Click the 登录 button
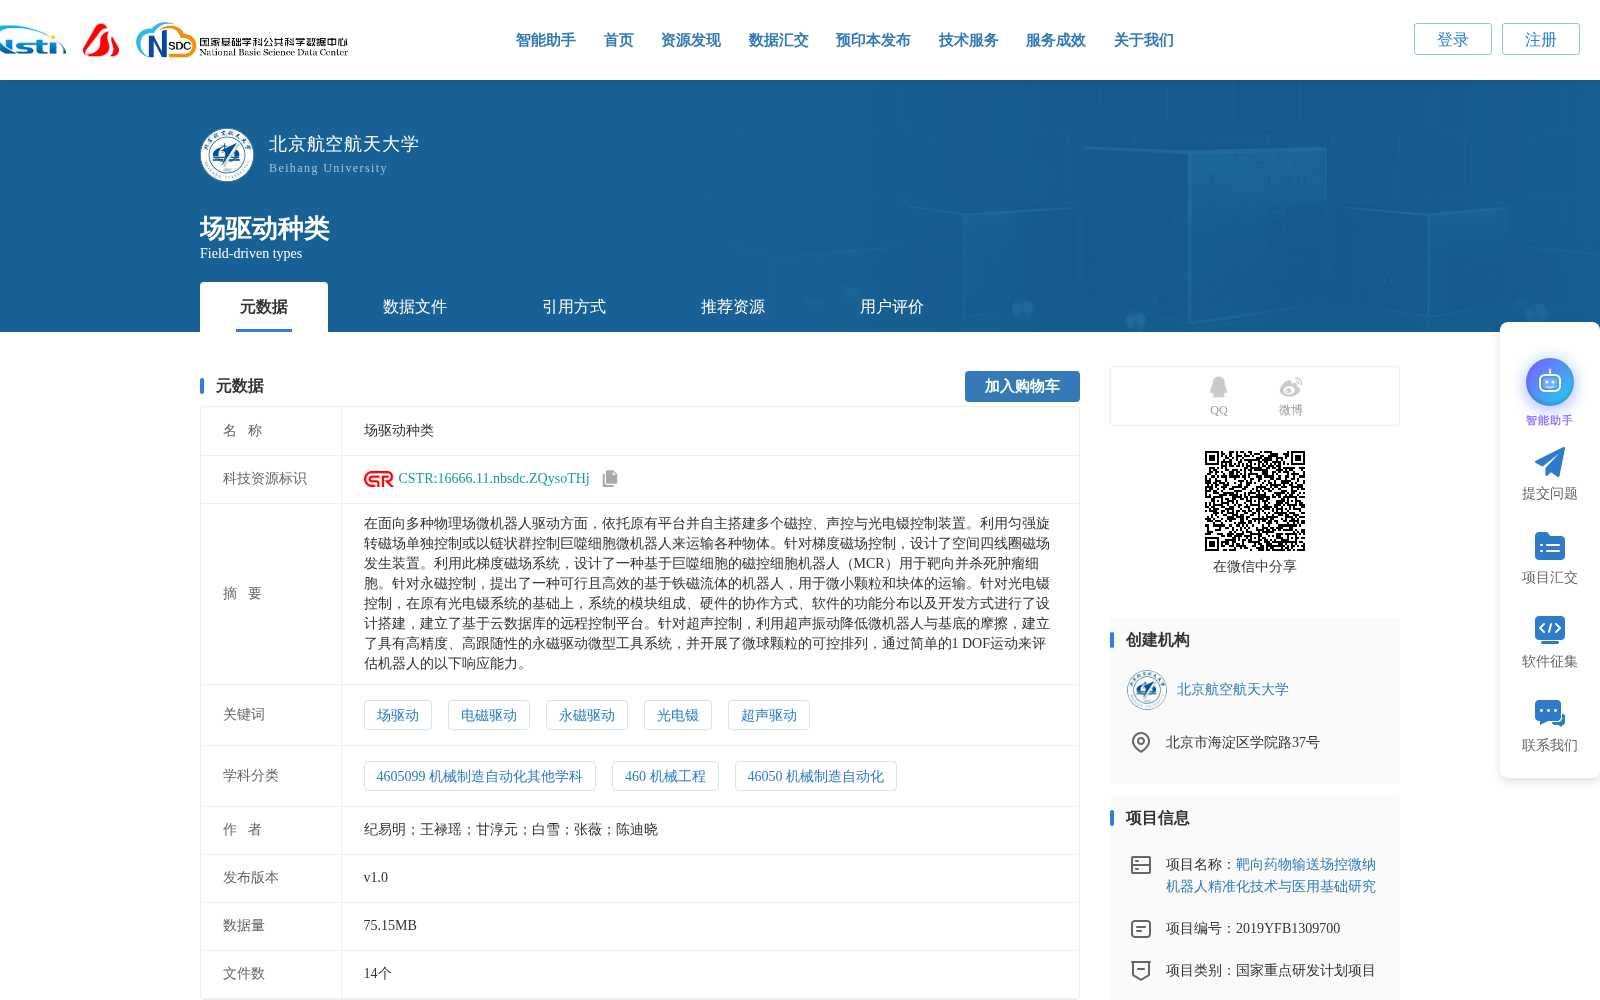This screenshot has height=1000, width=1600. pos(1453,39)
